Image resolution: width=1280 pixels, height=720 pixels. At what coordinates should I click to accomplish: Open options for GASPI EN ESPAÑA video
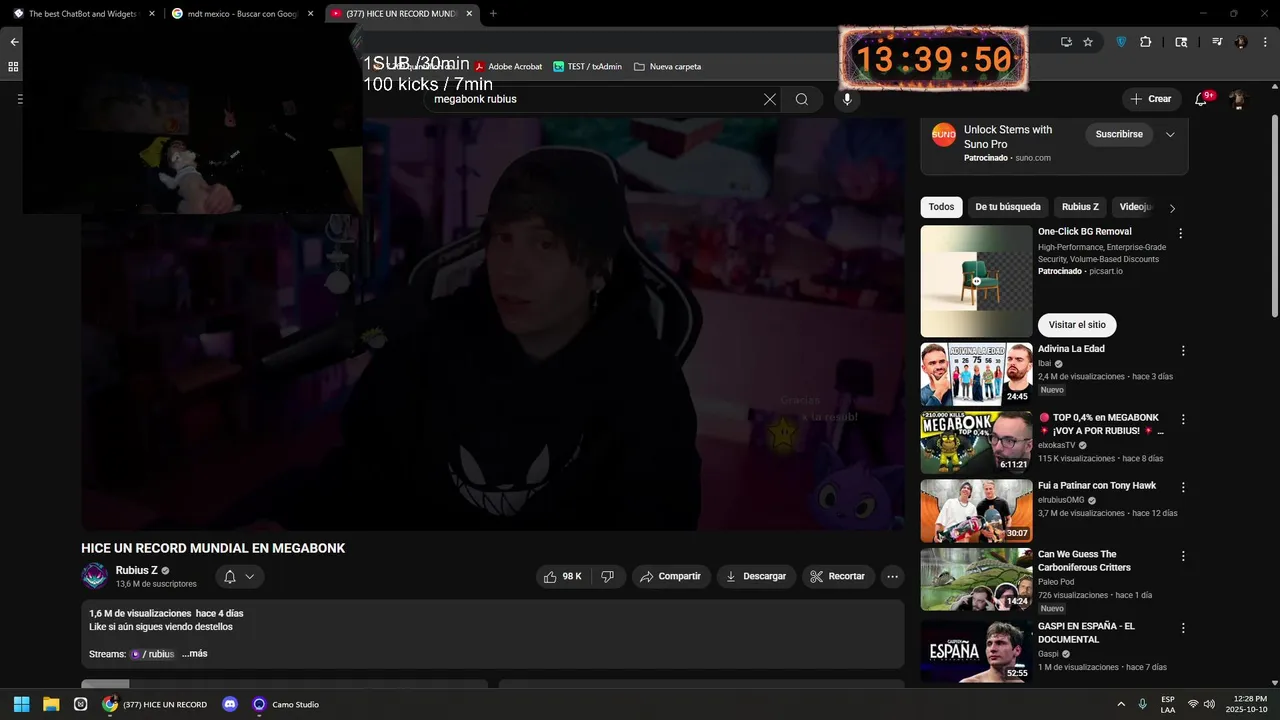pos(1183,628)
